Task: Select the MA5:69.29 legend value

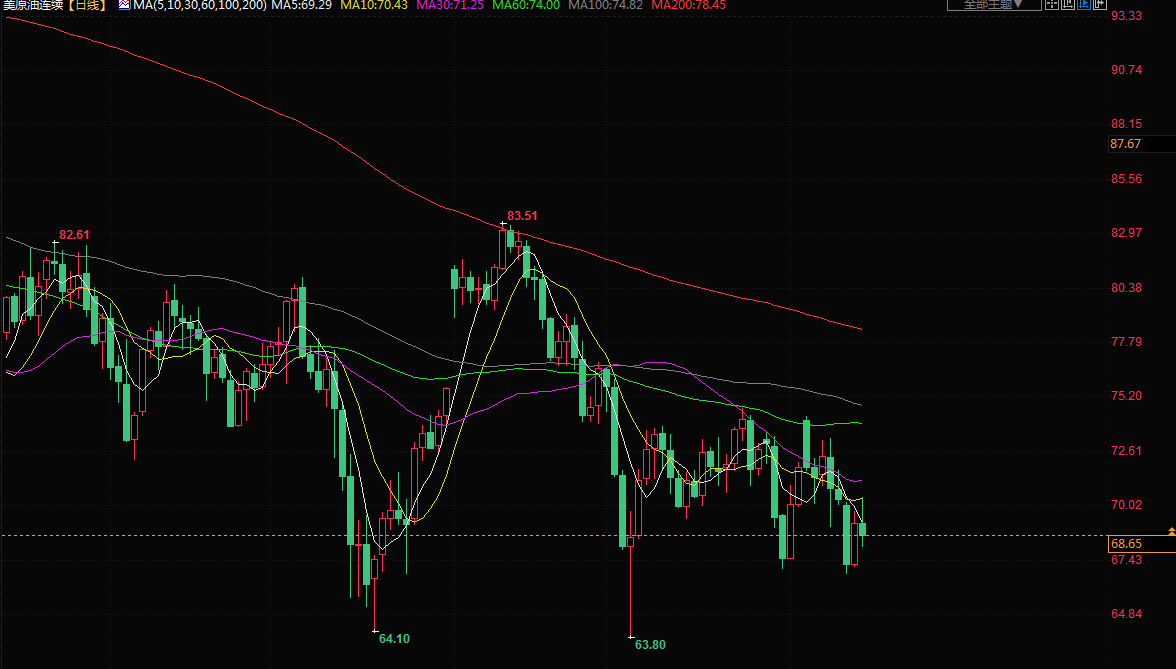Action: click(x=302, y=5)
